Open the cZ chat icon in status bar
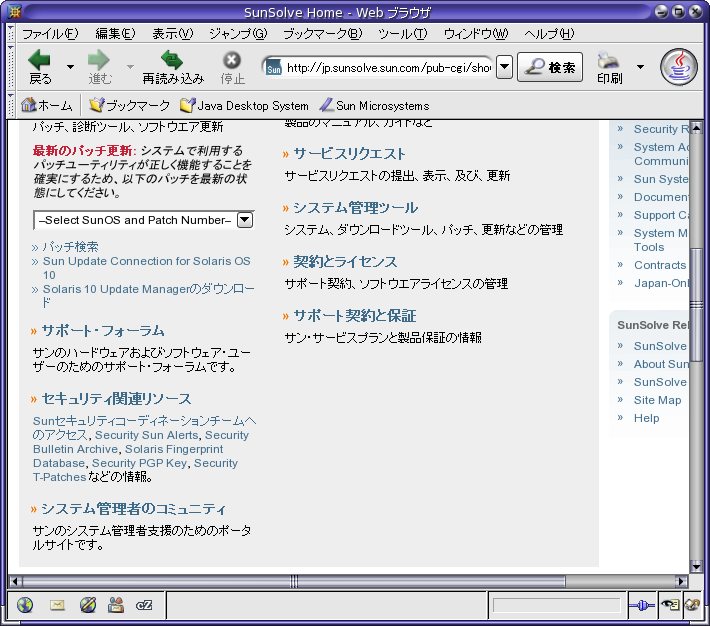This screenshot has width=710, height=626. tap(144, 605)
